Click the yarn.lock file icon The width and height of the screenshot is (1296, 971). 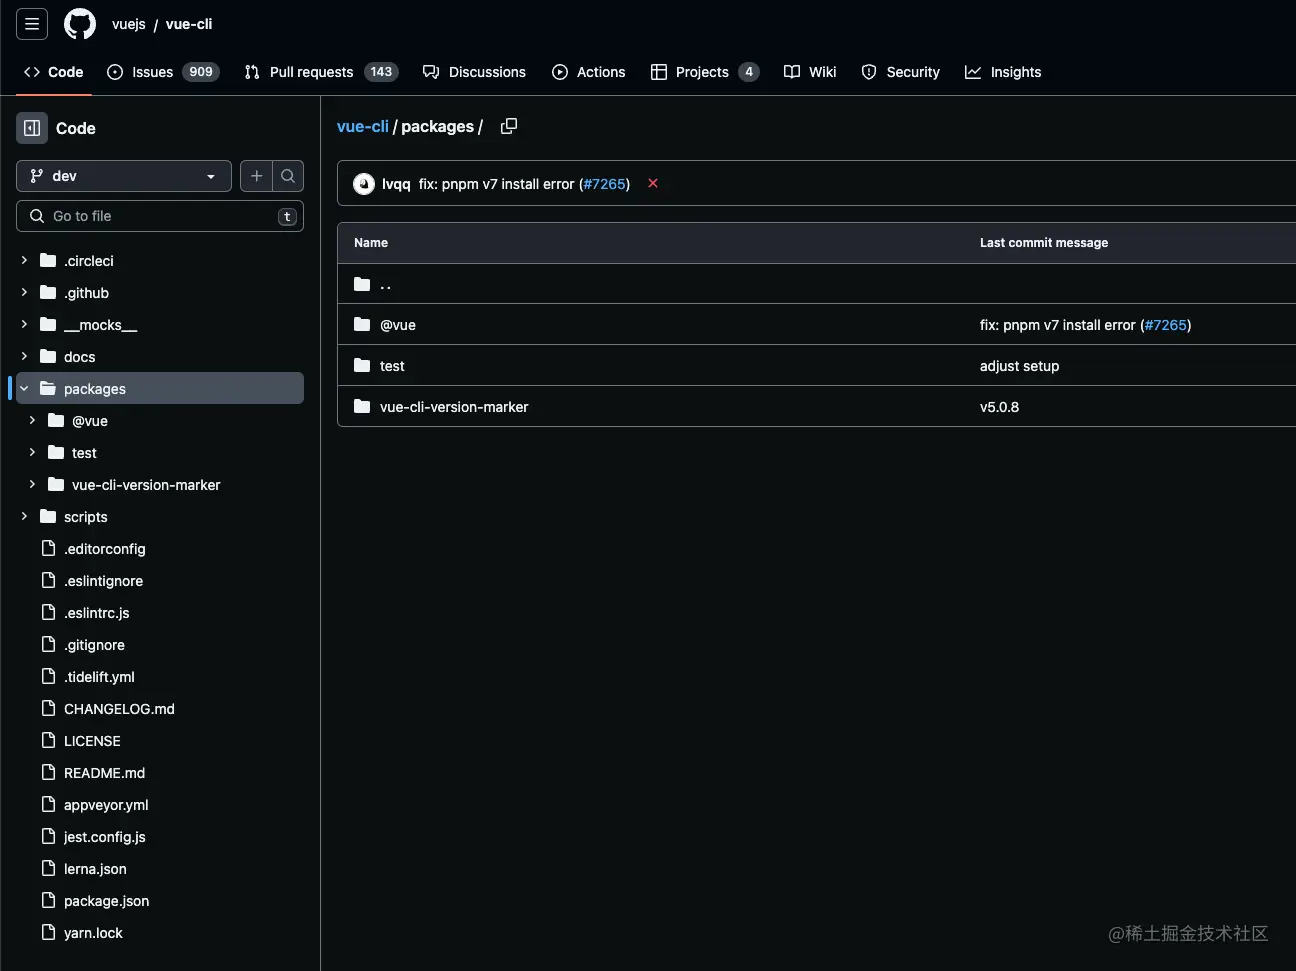pyautogui.click(x=48, y=932)
